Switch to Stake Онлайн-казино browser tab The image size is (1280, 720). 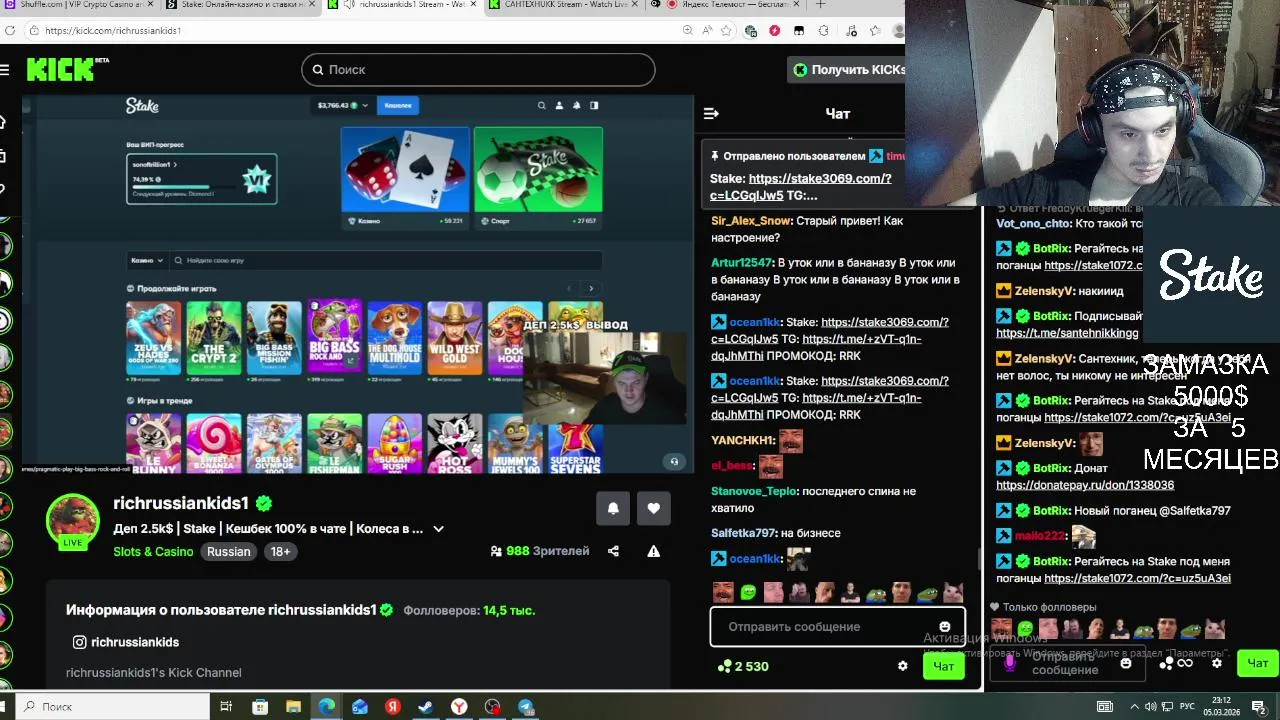240,5
